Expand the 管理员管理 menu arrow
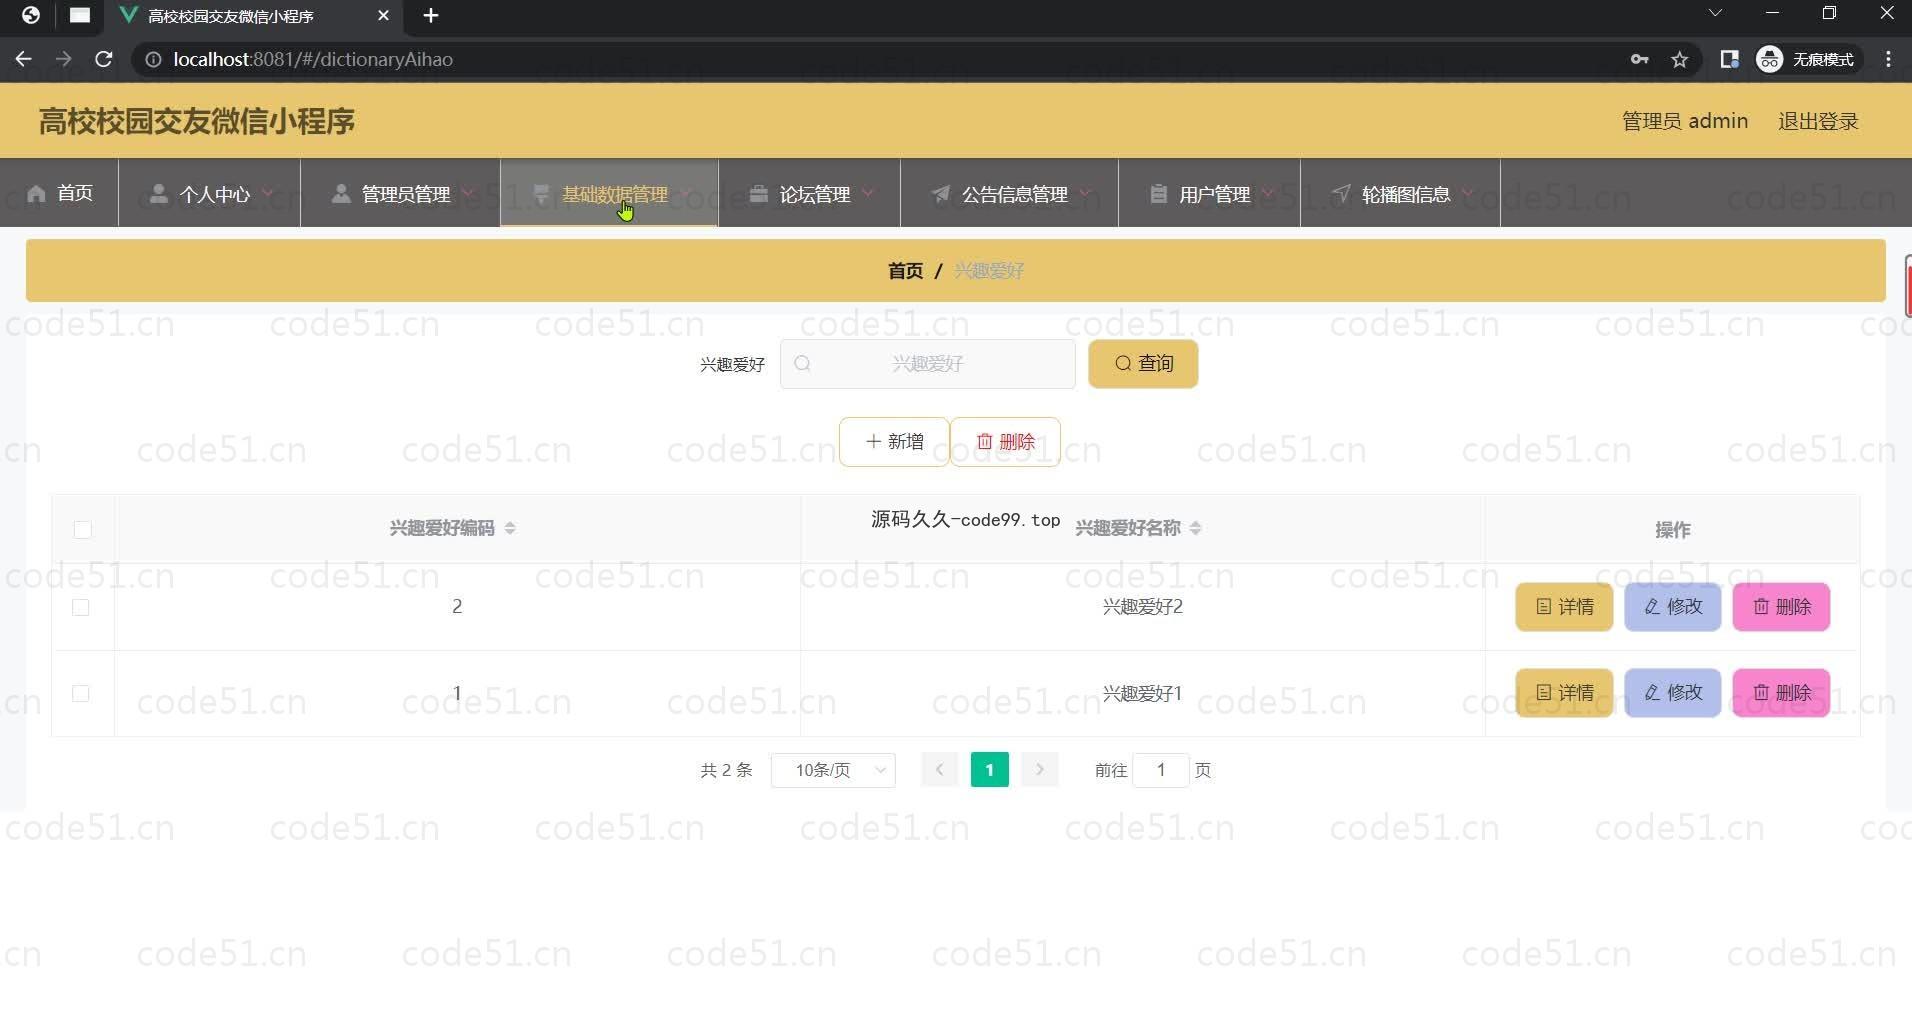 pyautogui.click(x=467, y=192)
